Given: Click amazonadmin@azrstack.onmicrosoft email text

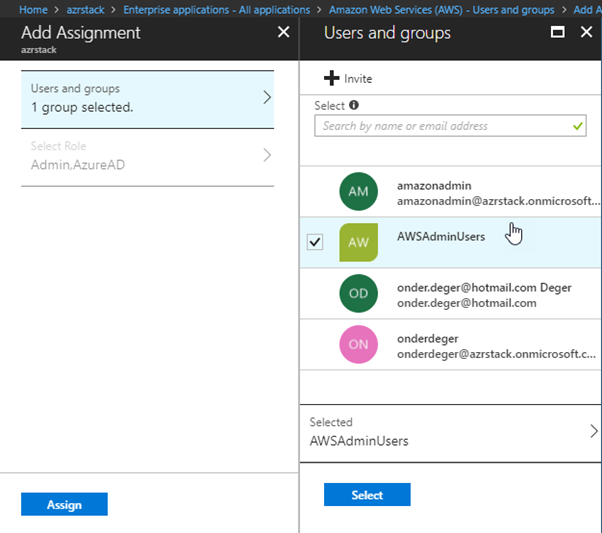Looking at the screenshot, I should tap(498, 201).
